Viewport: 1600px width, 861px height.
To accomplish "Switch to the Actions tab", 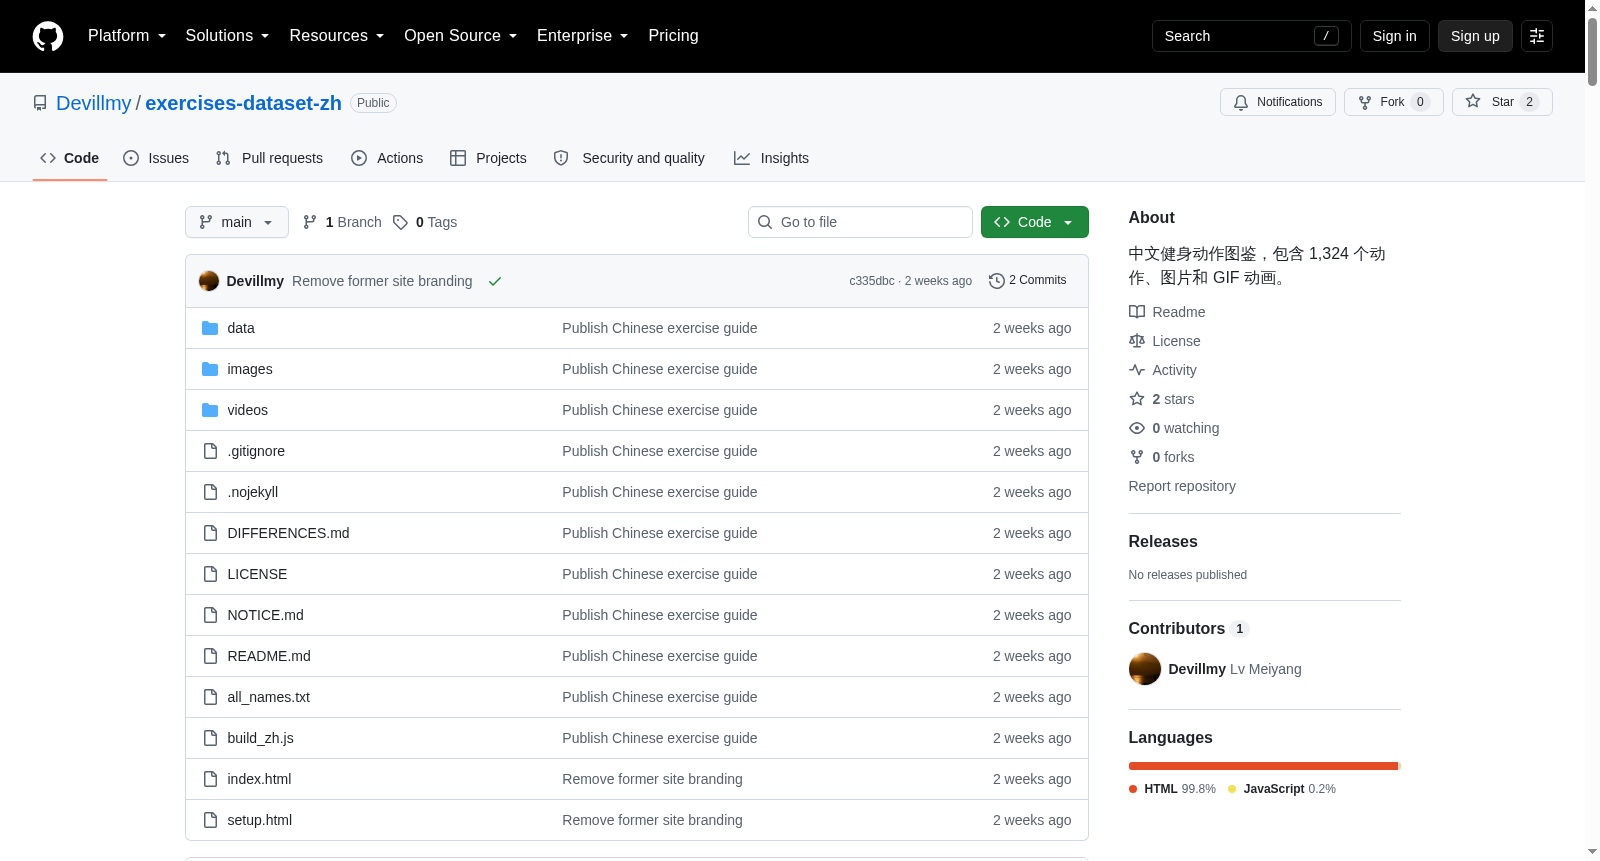I will tap(387, 158).
